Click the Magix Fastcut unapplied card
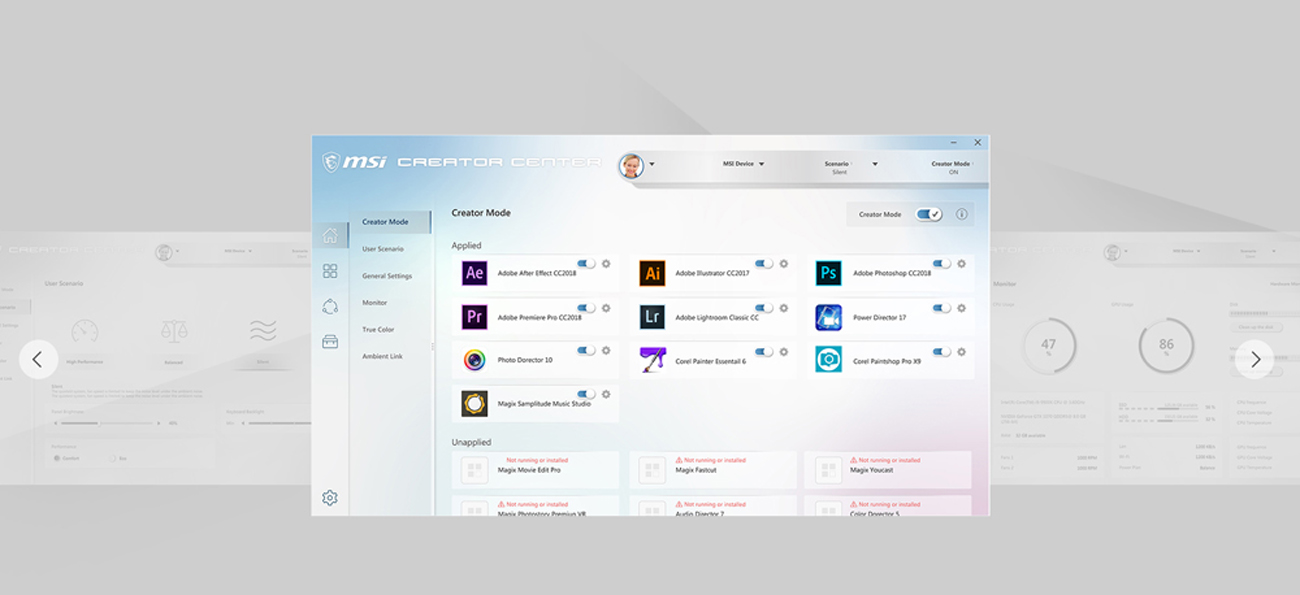 click(713, 469)
